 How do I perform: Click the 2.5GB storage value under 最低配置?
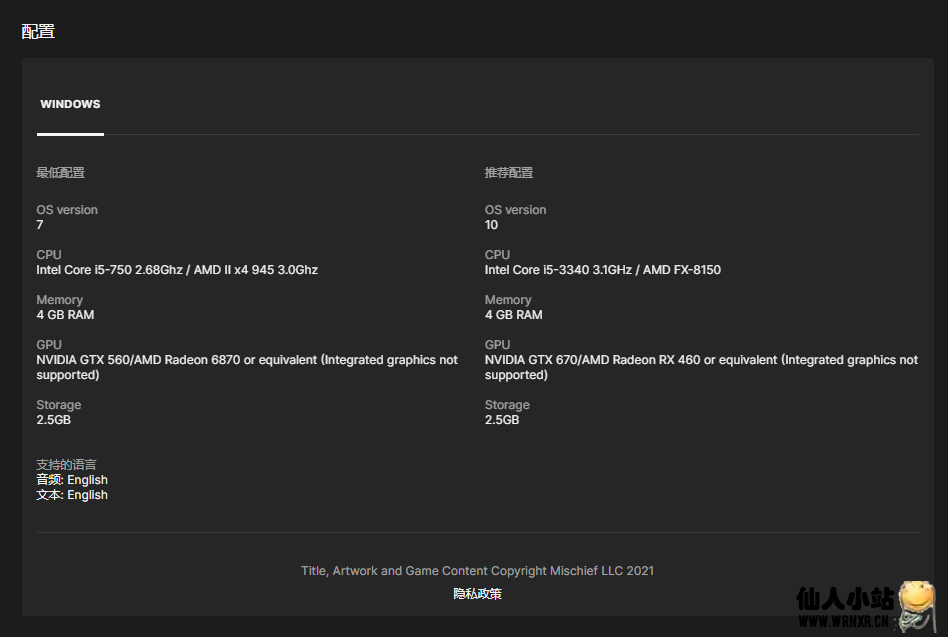pyautogui.click(x=53, y=420)
